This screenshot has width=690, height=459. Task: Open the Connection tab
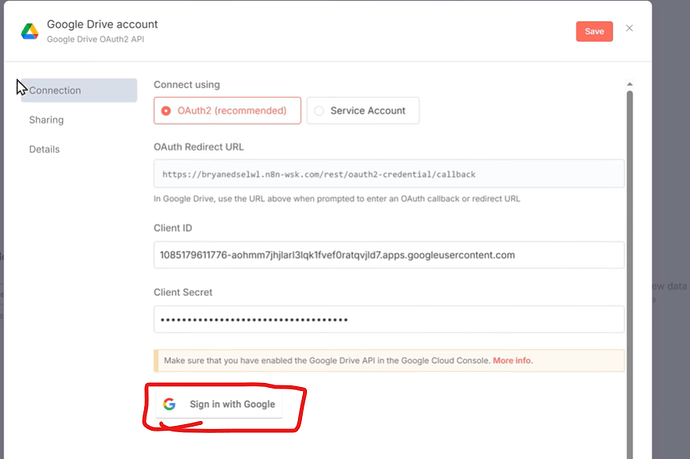(x=79, y=90)
